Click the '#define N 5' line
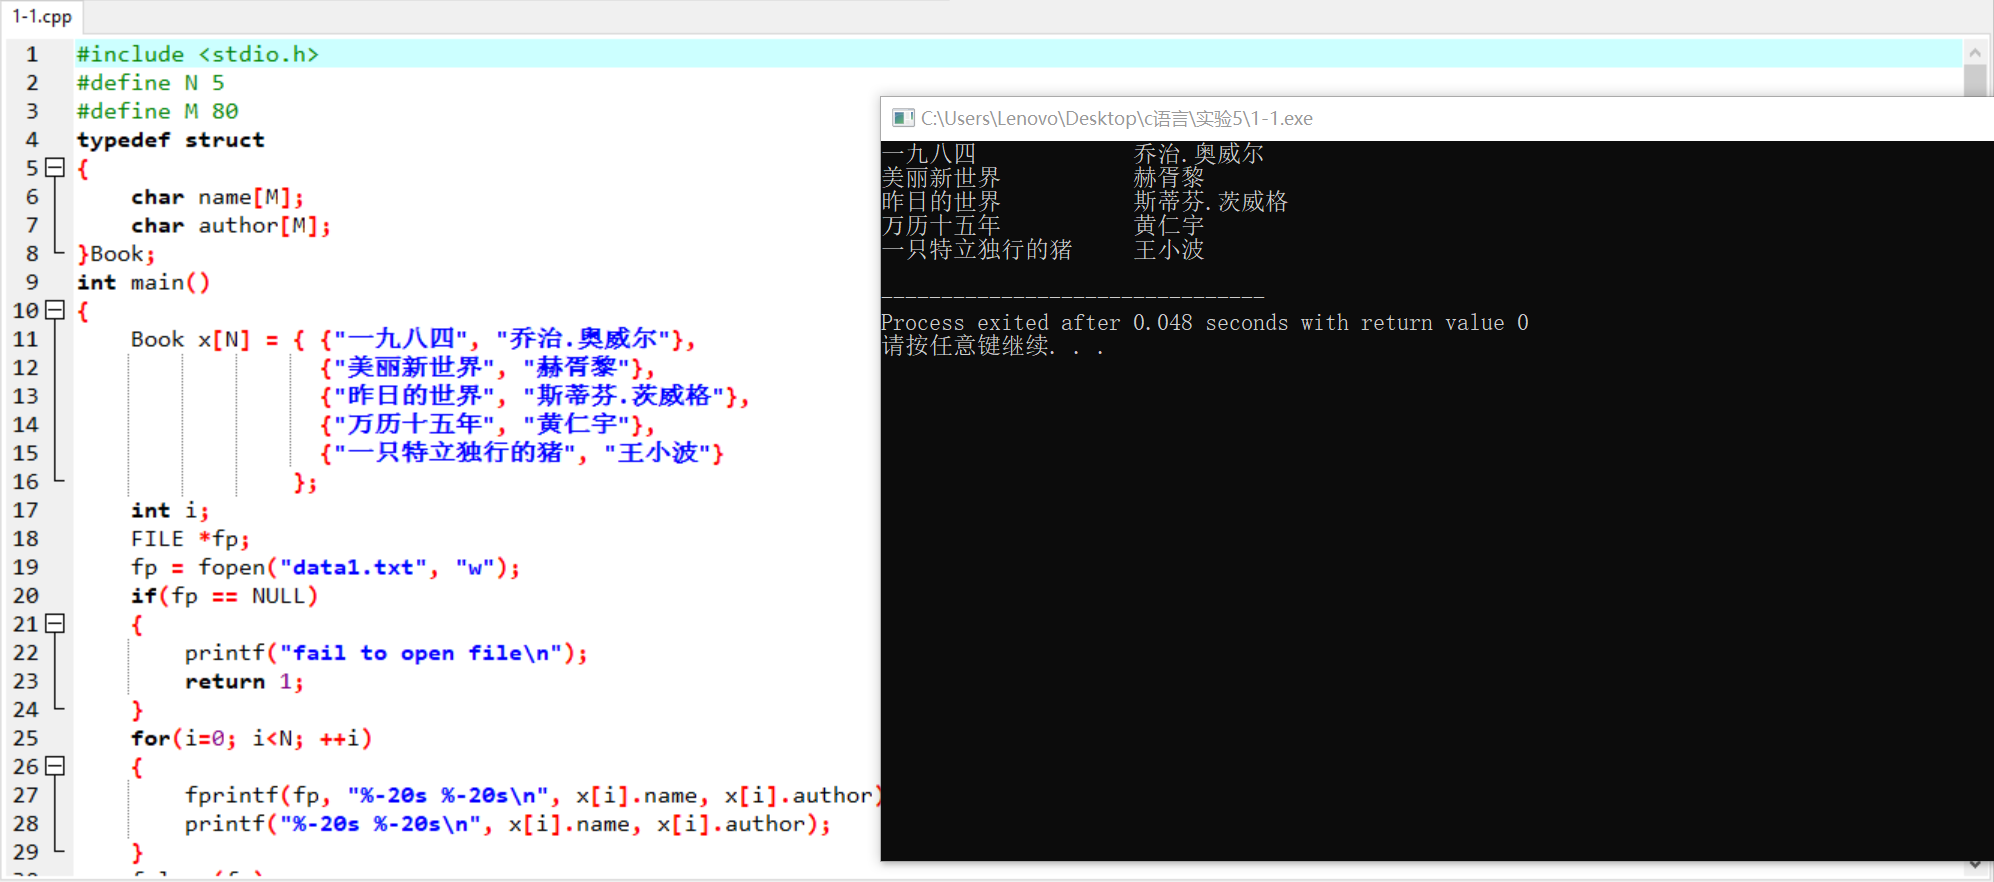1994x882 pixels. pos(151,83)
